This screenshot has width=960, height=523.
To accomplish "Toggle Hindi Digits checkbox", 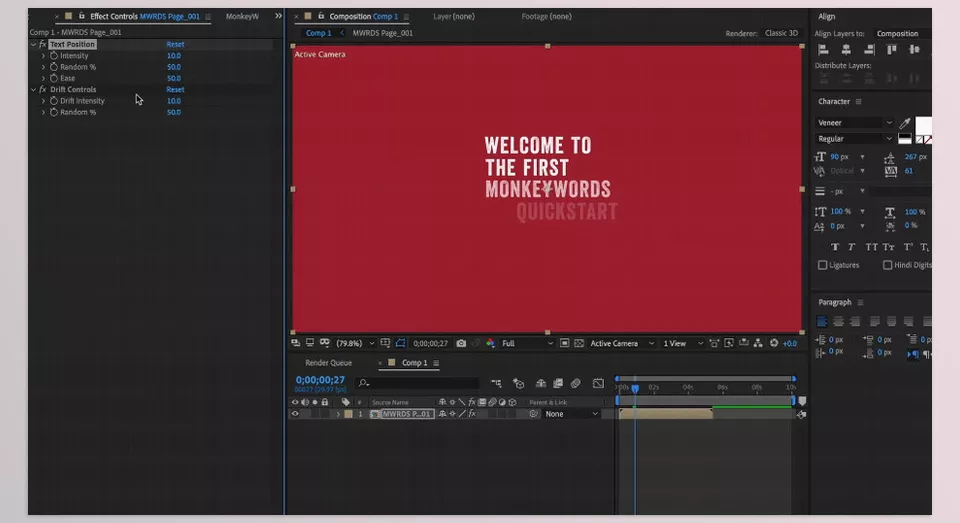I will 887,265.
